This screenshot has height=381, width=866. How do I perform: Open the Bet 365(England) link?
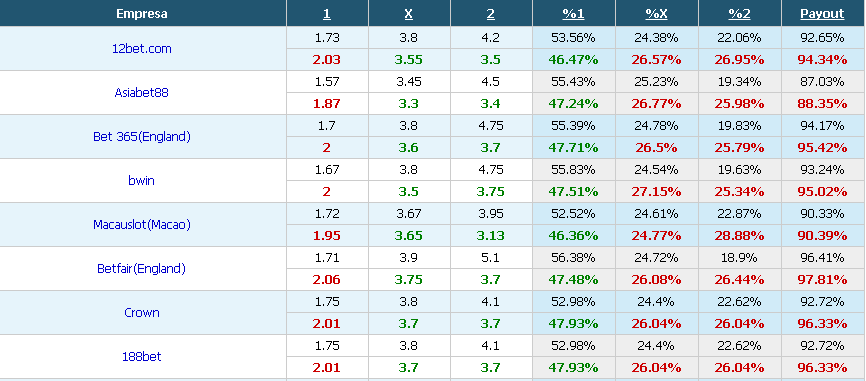click(x=141, y=136)
